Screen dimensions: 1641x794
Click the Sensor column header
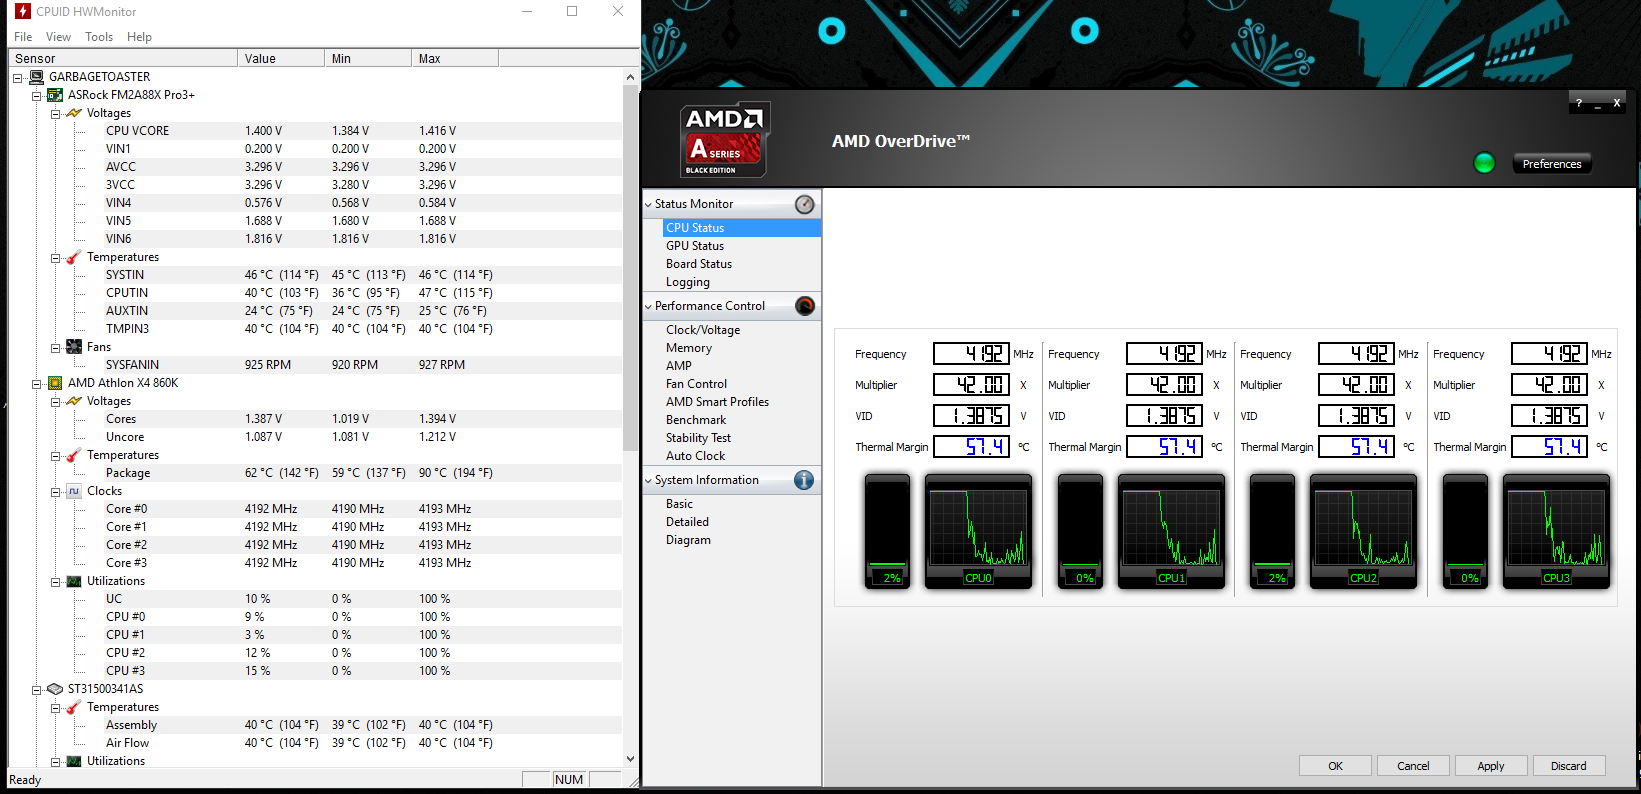click(123, 59)
